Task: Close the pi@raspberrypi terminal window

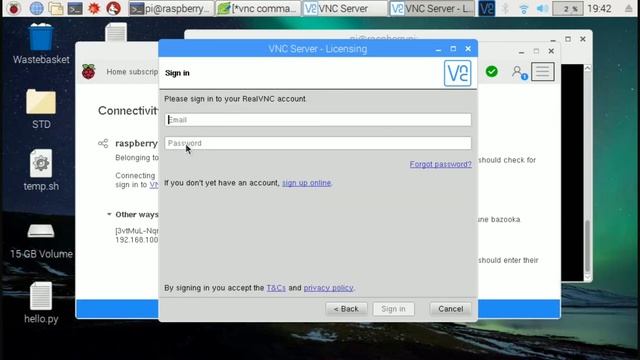Action: 583,39
